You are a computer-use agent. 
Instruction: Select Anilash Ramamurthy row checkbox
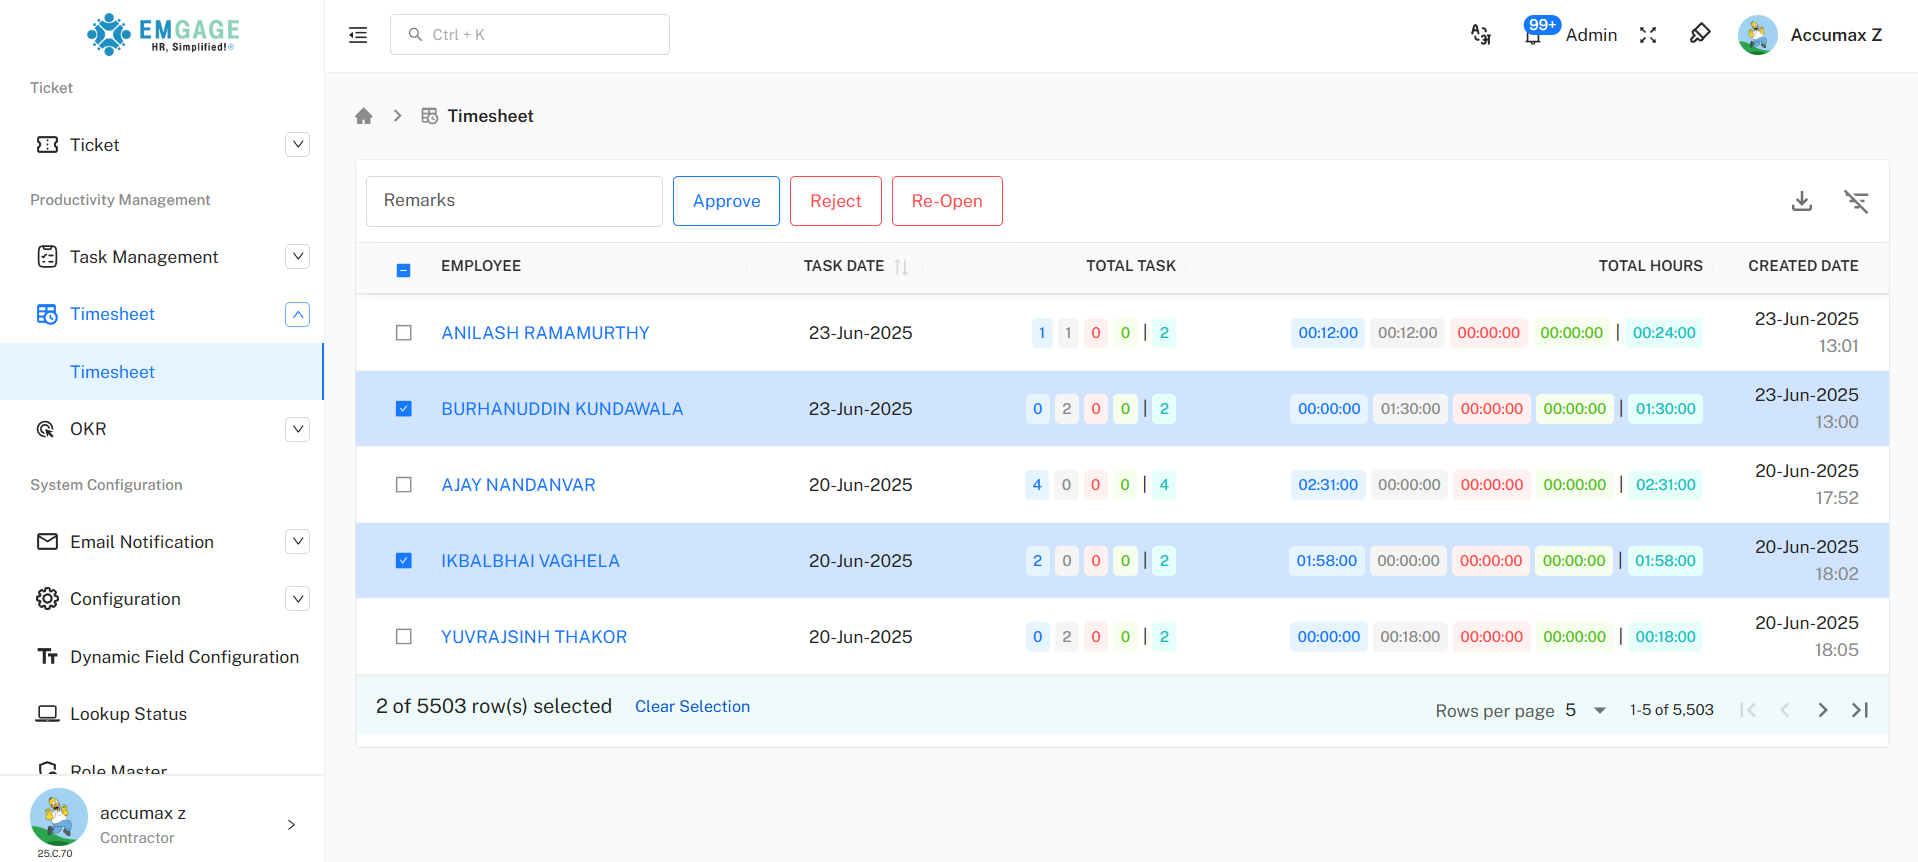(404, 333)
